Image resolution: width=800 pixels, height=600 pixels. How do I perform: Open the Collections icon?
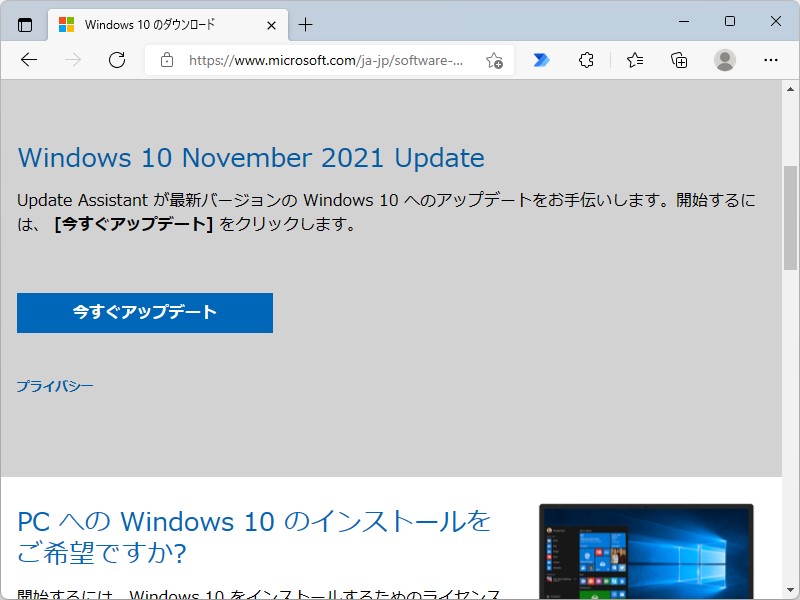pos(679,60)
